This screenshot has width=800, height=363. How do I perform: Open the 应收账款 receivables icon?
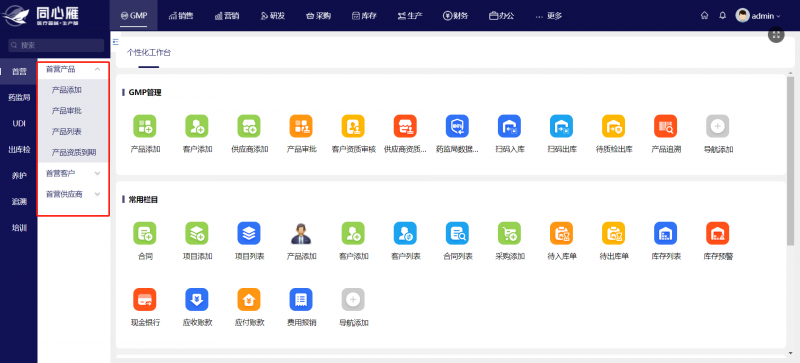click(x=196, y=300)
